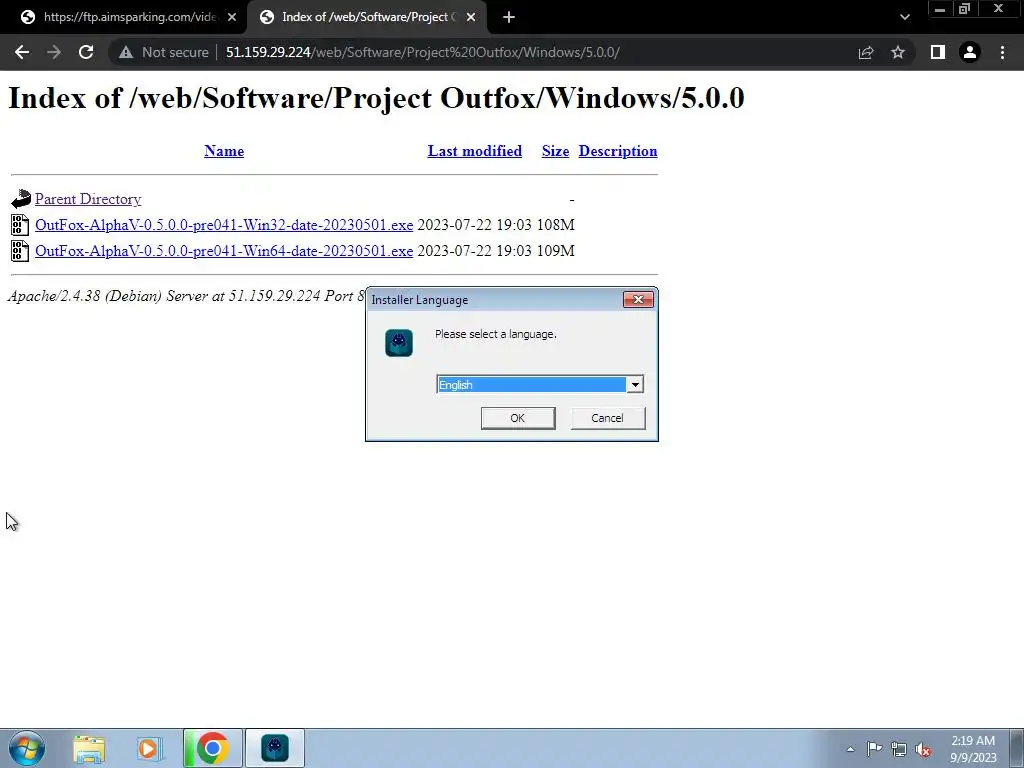The width and height of the screenshot is (1024, 768).
Task: Click the Win32 file's 2023-07-22 19:03 date
Action: (475, 225)
